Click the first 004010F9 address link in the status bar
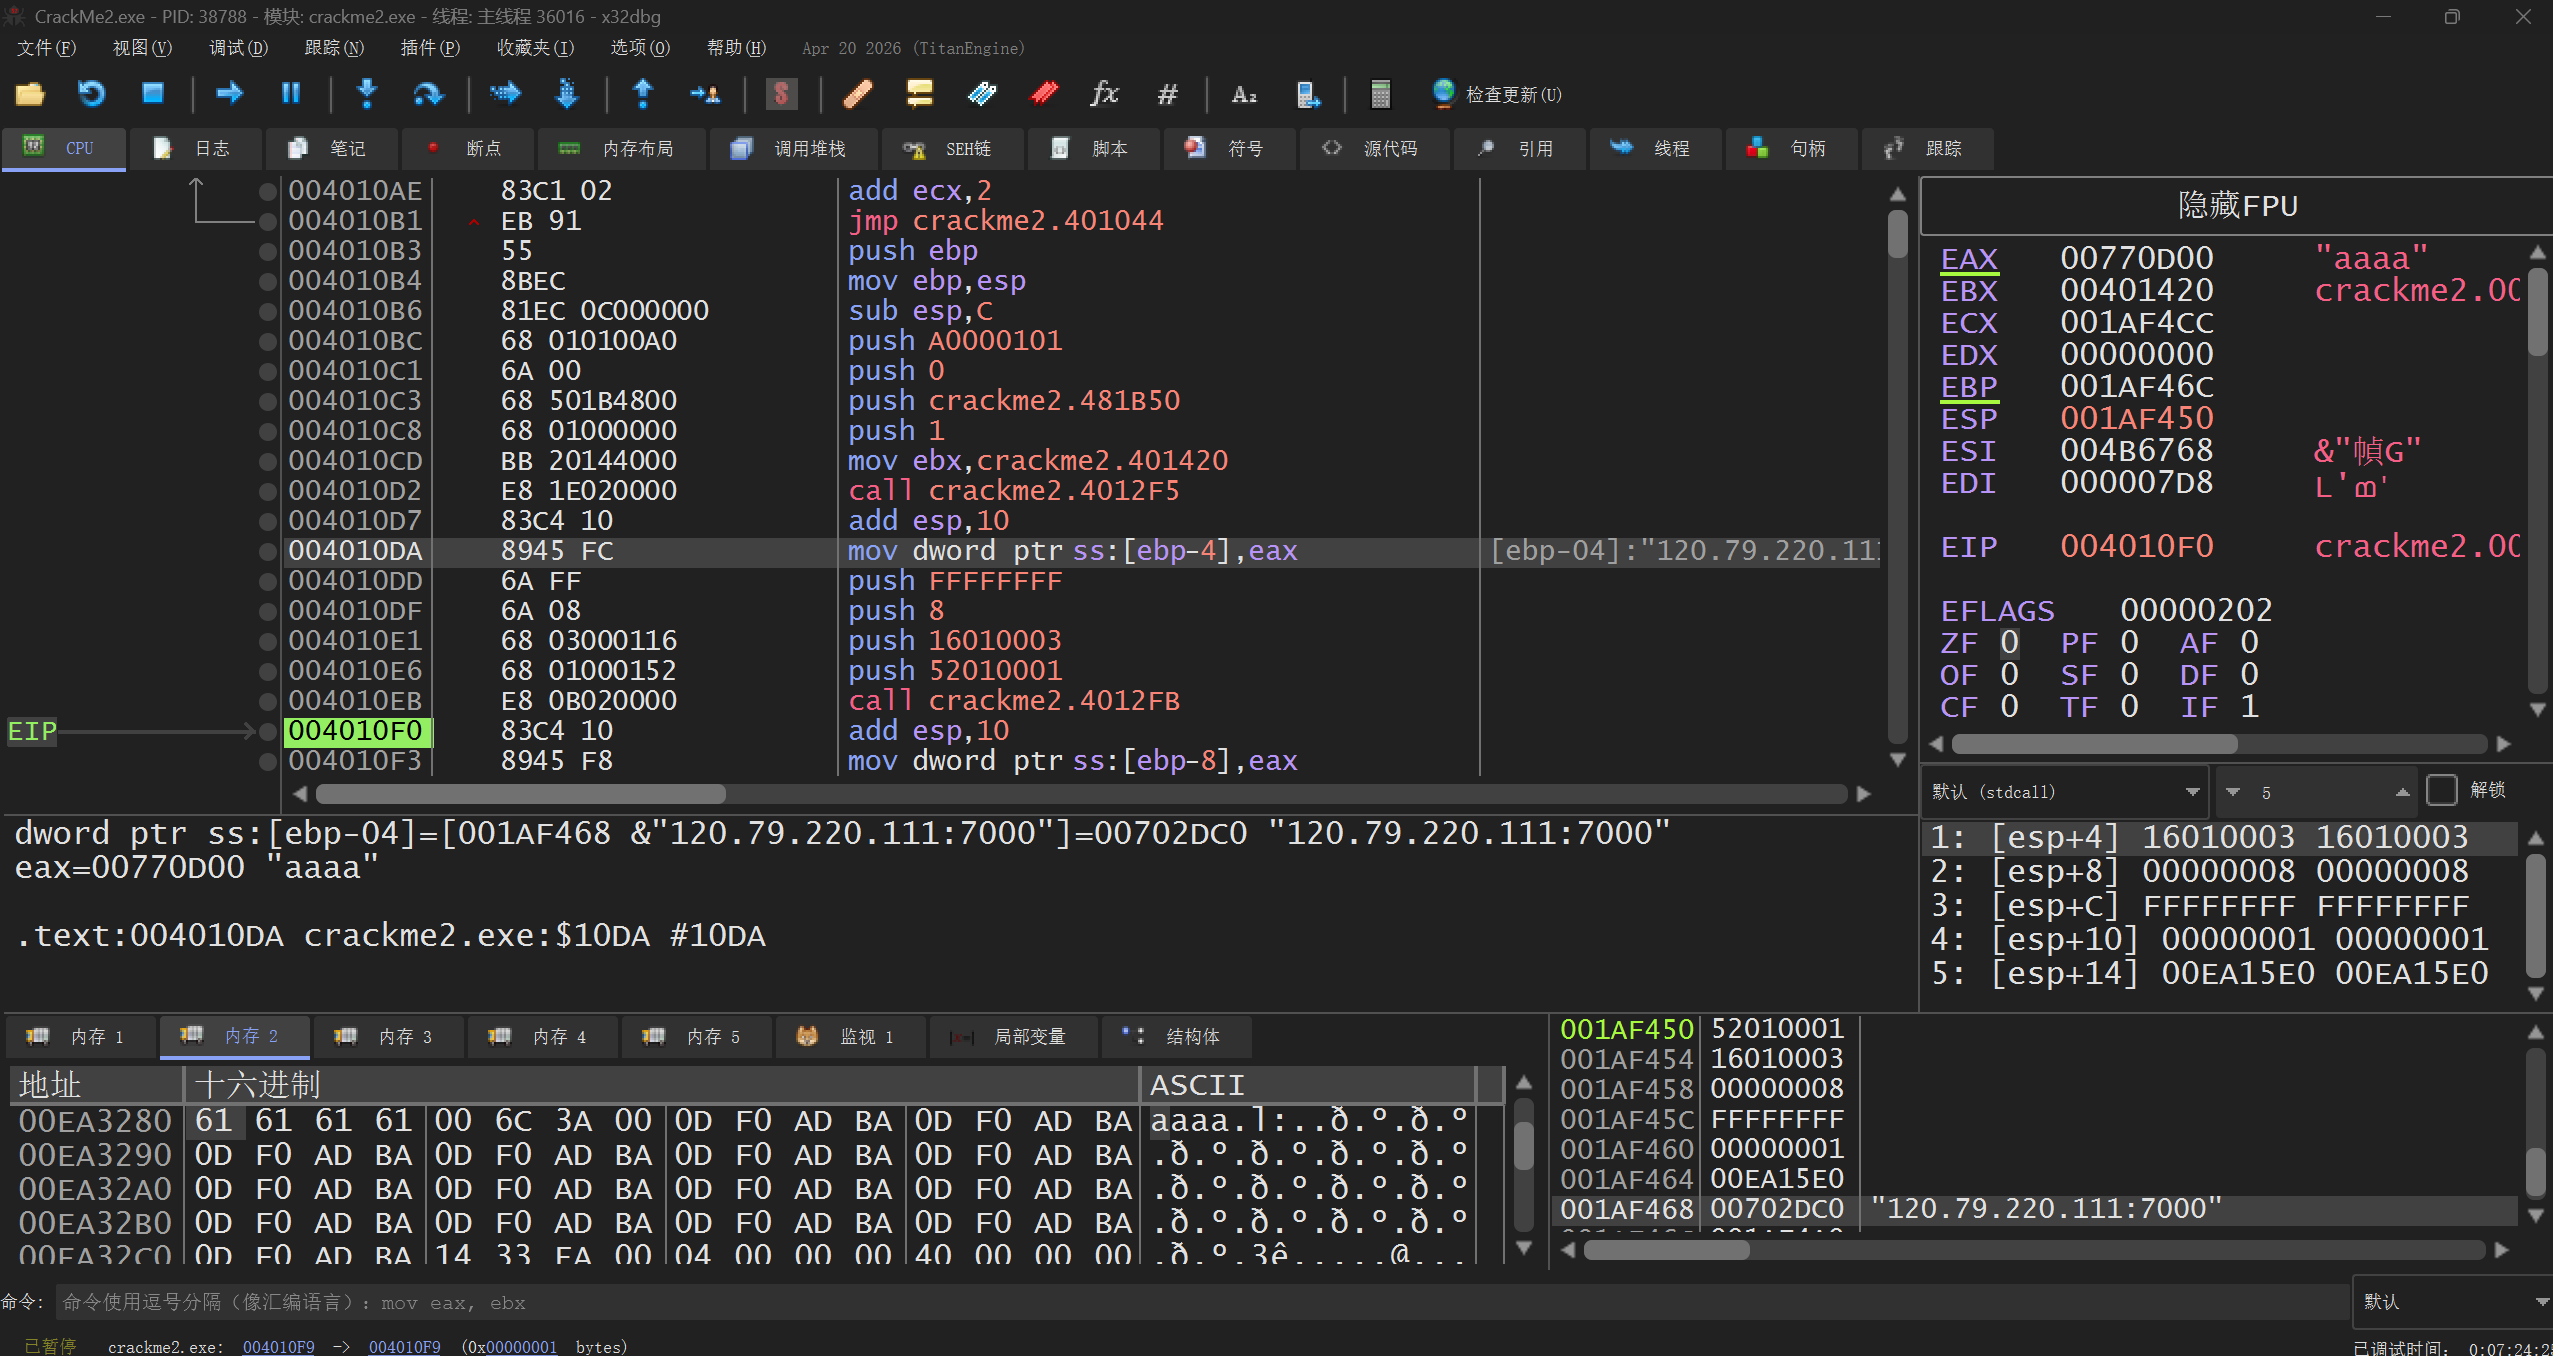 pos(278,1346)
